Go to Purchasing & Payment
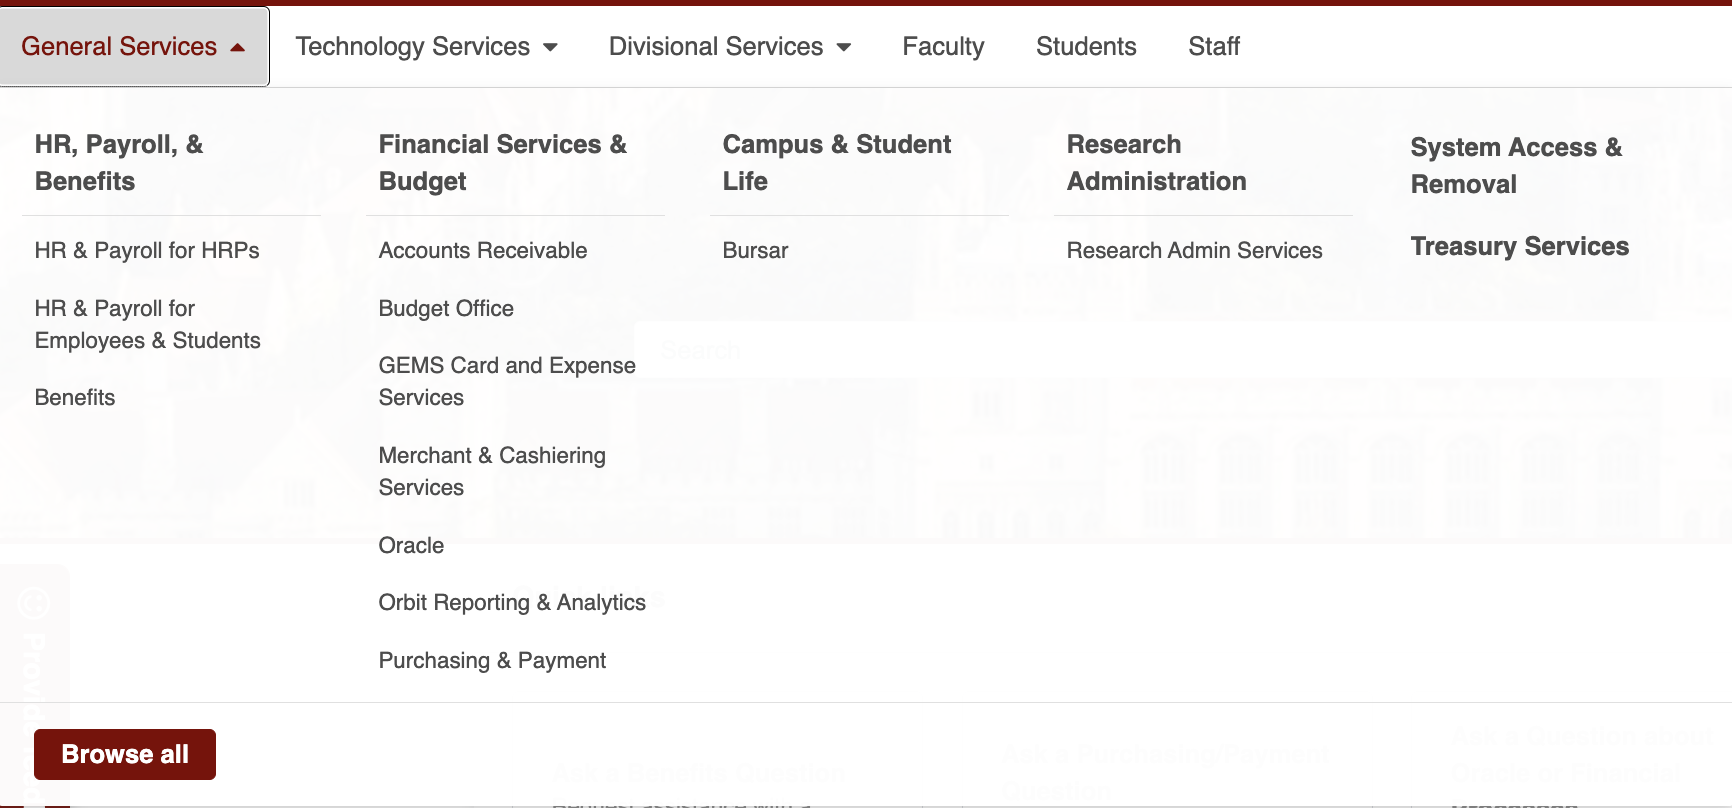 click(x=492, y=661)
